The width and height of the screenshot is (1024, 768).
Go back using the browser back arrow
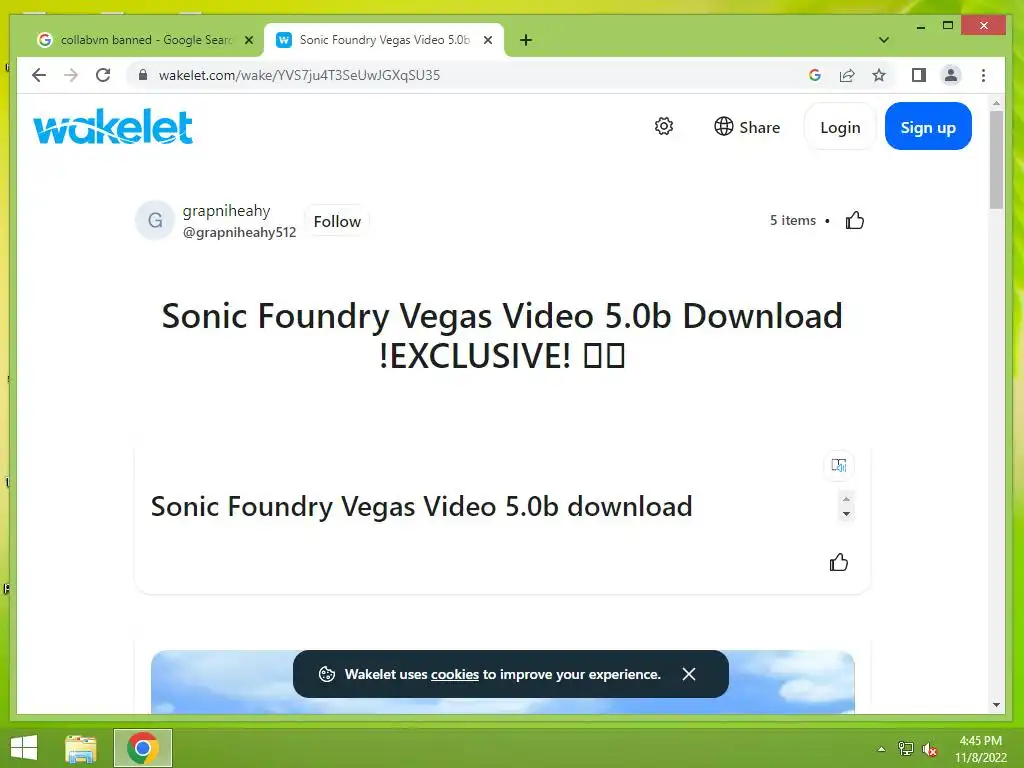point(39,75)
